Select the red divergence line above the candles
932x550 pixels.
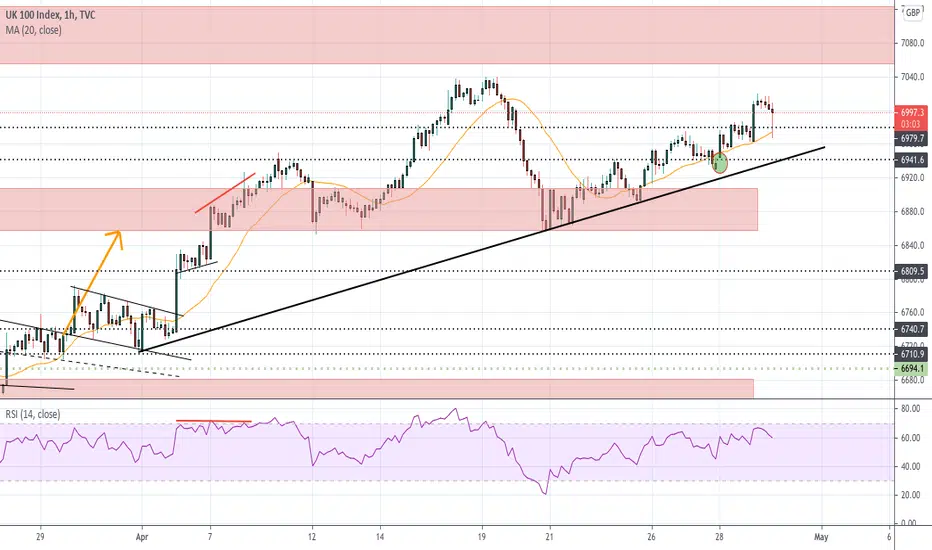[x=225, y=193]
